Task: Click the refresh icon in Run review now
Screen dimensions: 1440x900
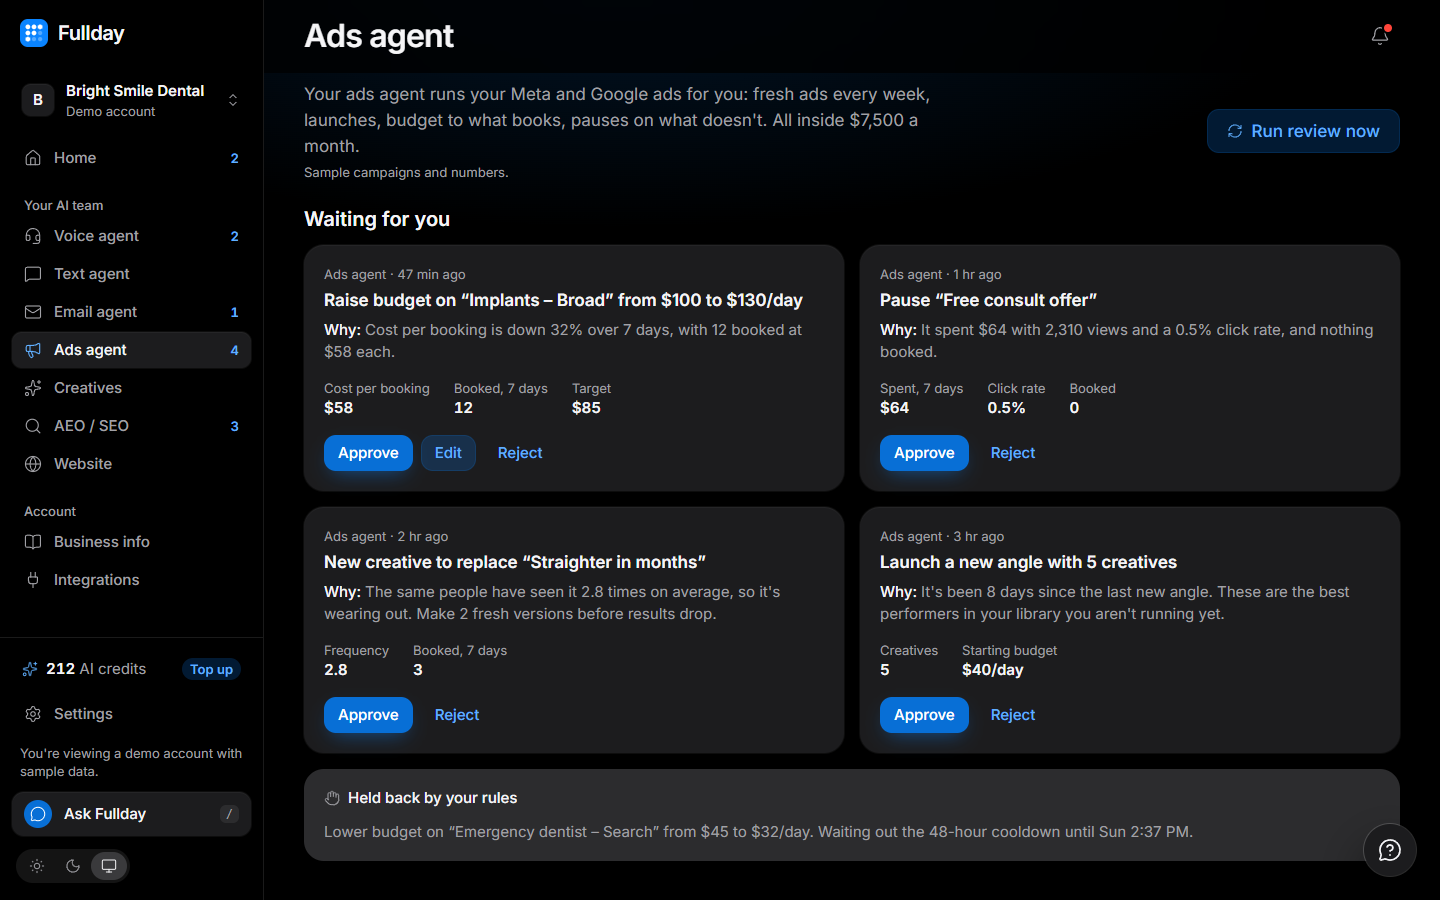Action: 1235,131
